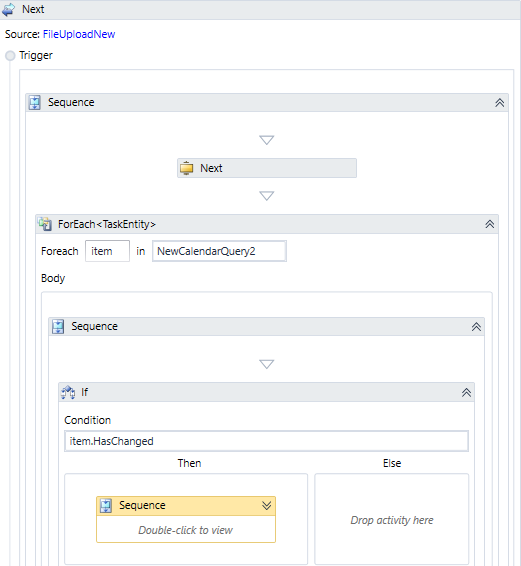
Task: Click the highlighted Sequence icon in Then branch
Action: click(106, 506)
